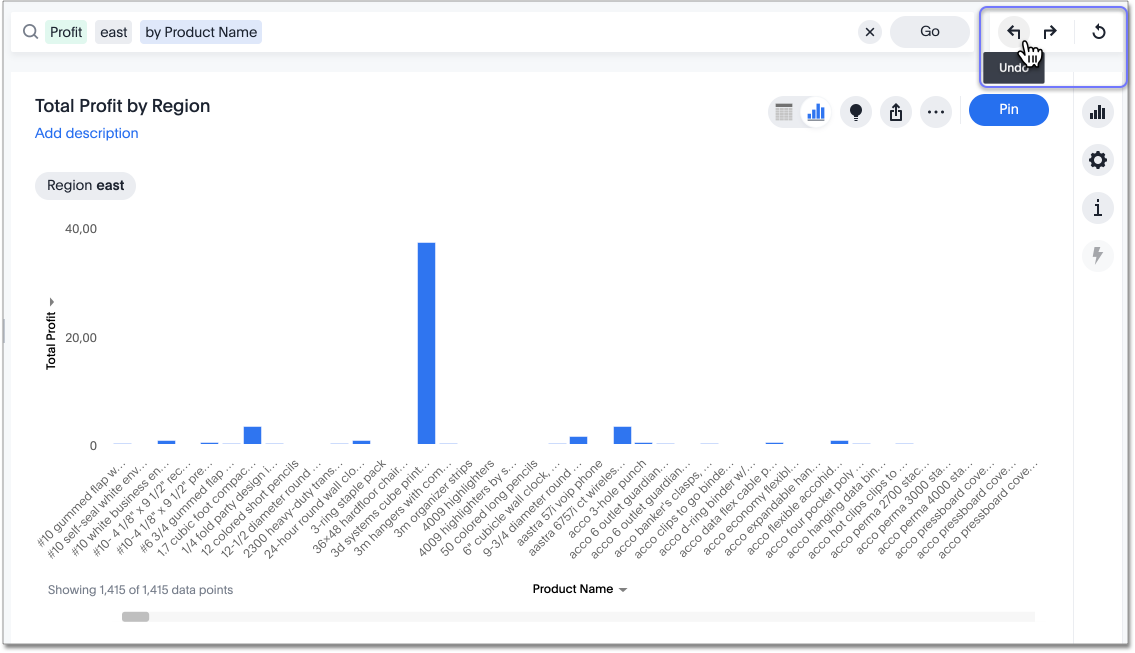This screenshot has width=1135, height=653.
Task: Select the Region east filter chip
Action: [x=86, y=186]
